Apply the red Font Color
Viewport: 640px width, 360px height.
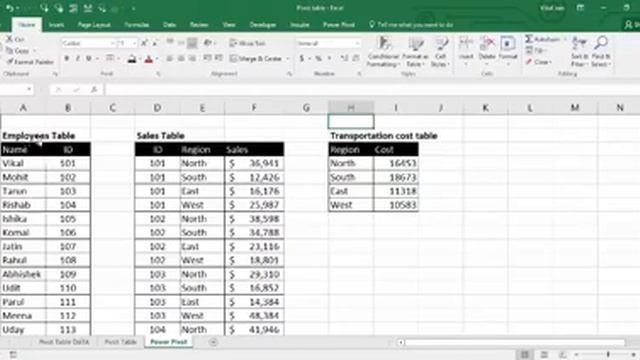tap(149, 59)
